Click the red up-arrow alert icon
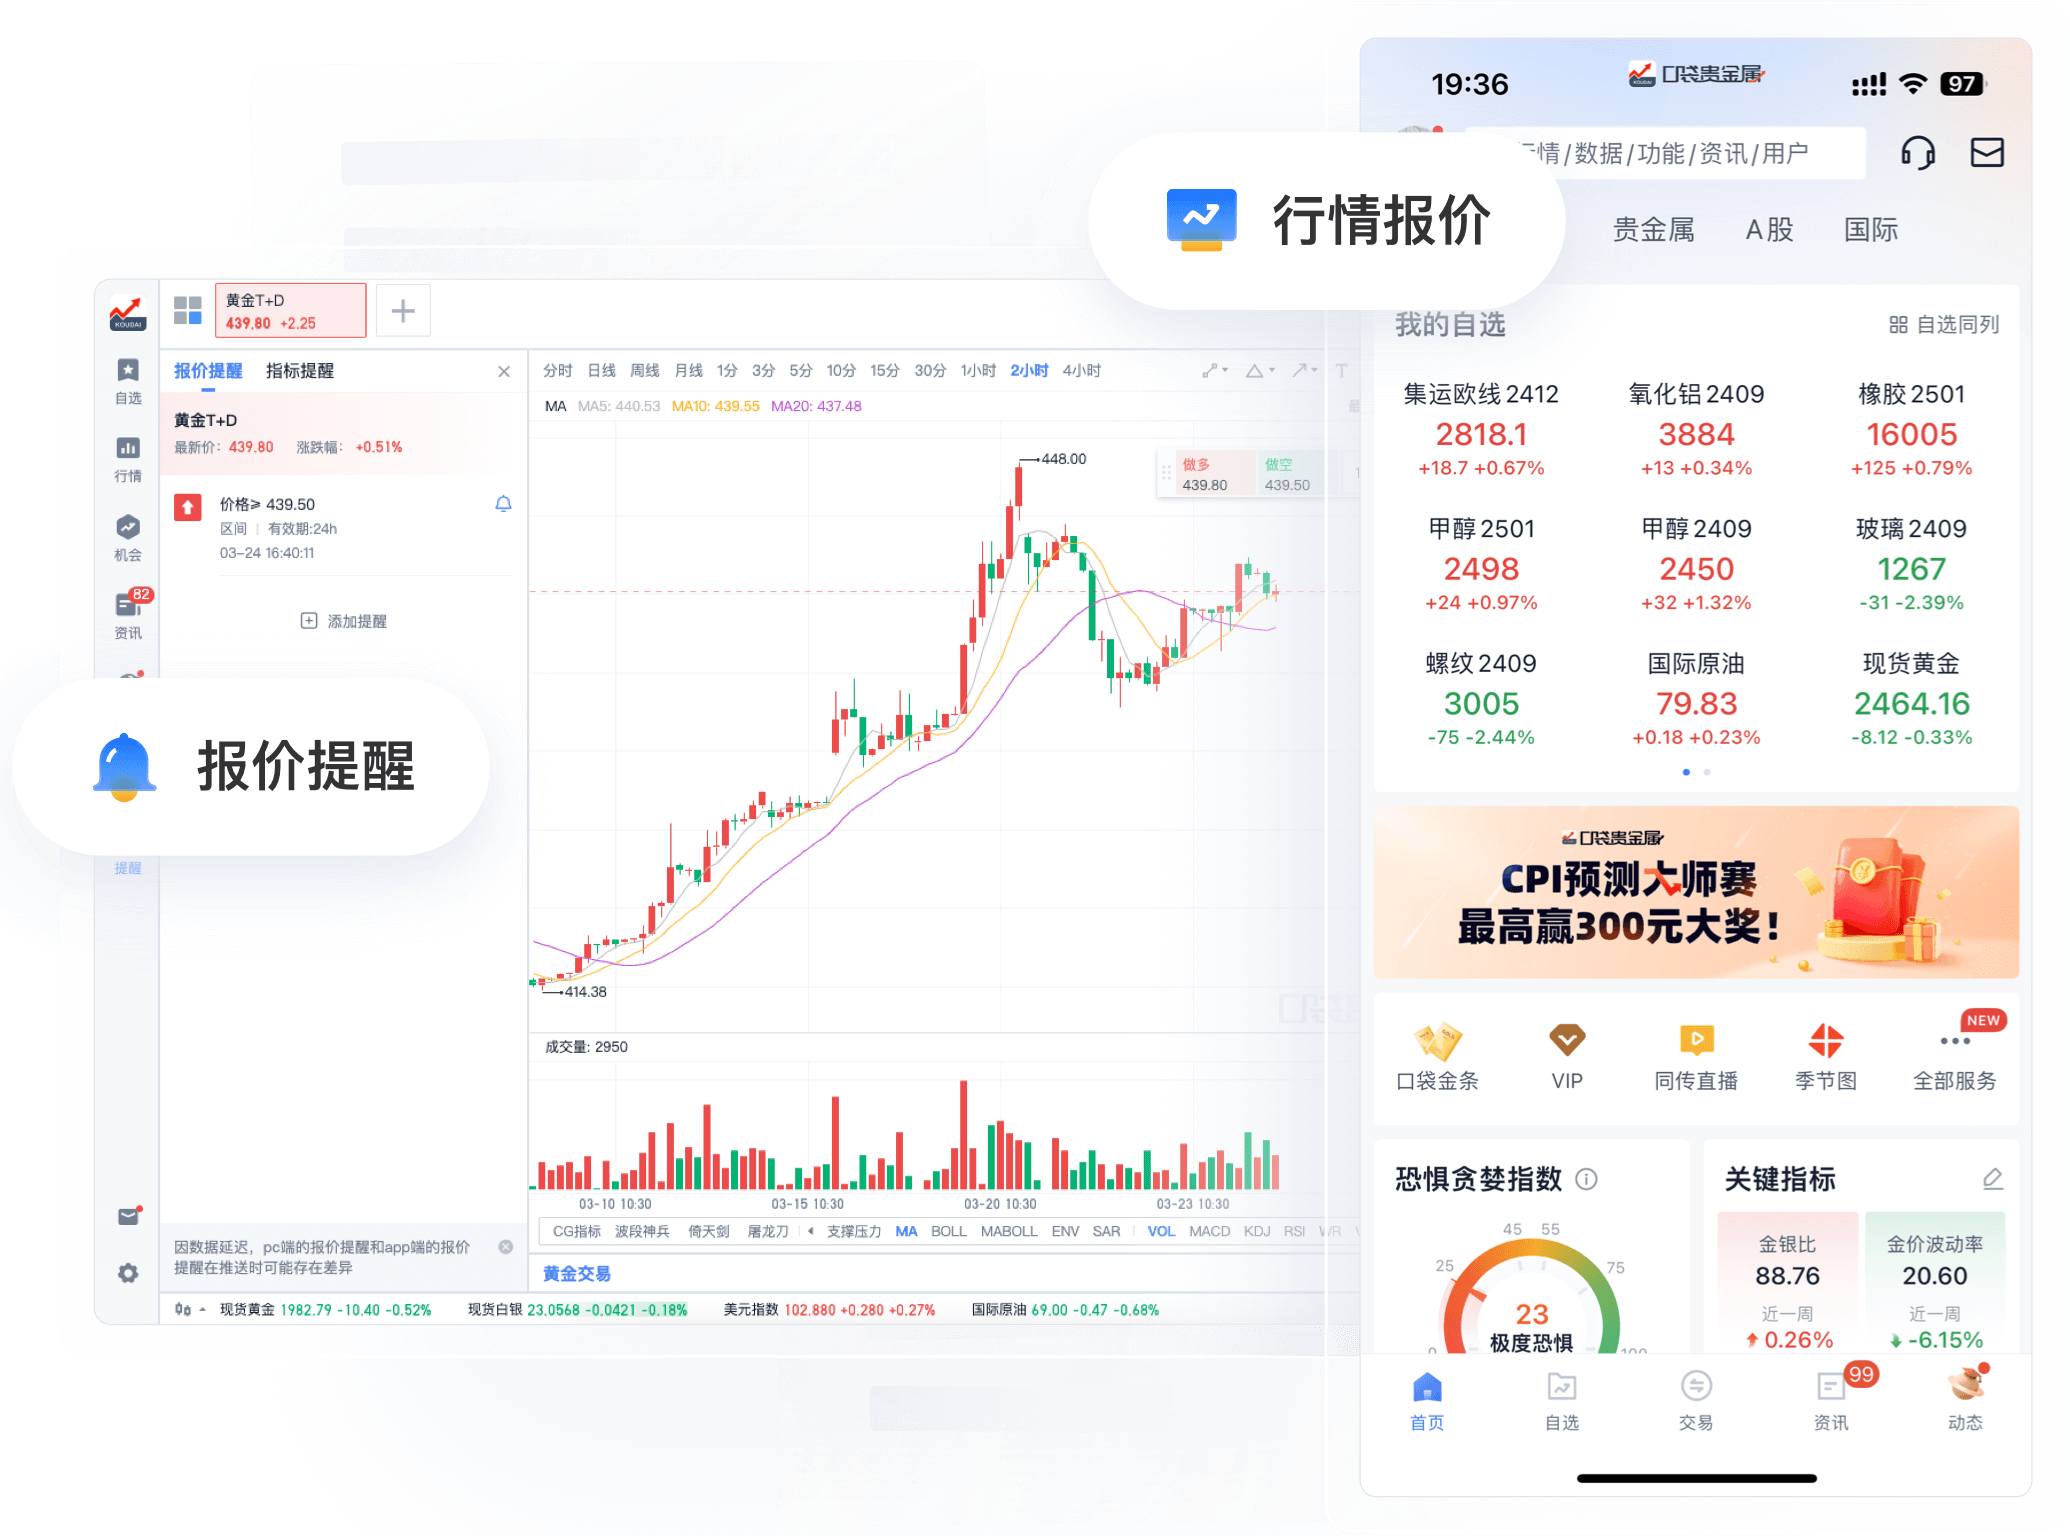Screen dimensions: 2070x1536 pyautogui.click(x=188, y=507)
